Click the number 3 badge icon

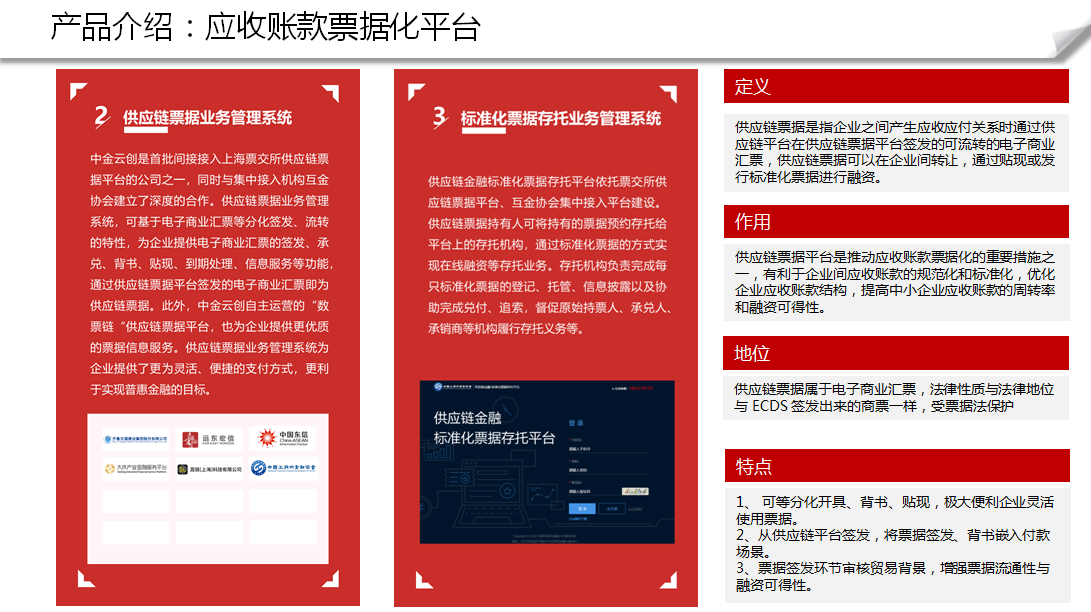pos(439,118)
